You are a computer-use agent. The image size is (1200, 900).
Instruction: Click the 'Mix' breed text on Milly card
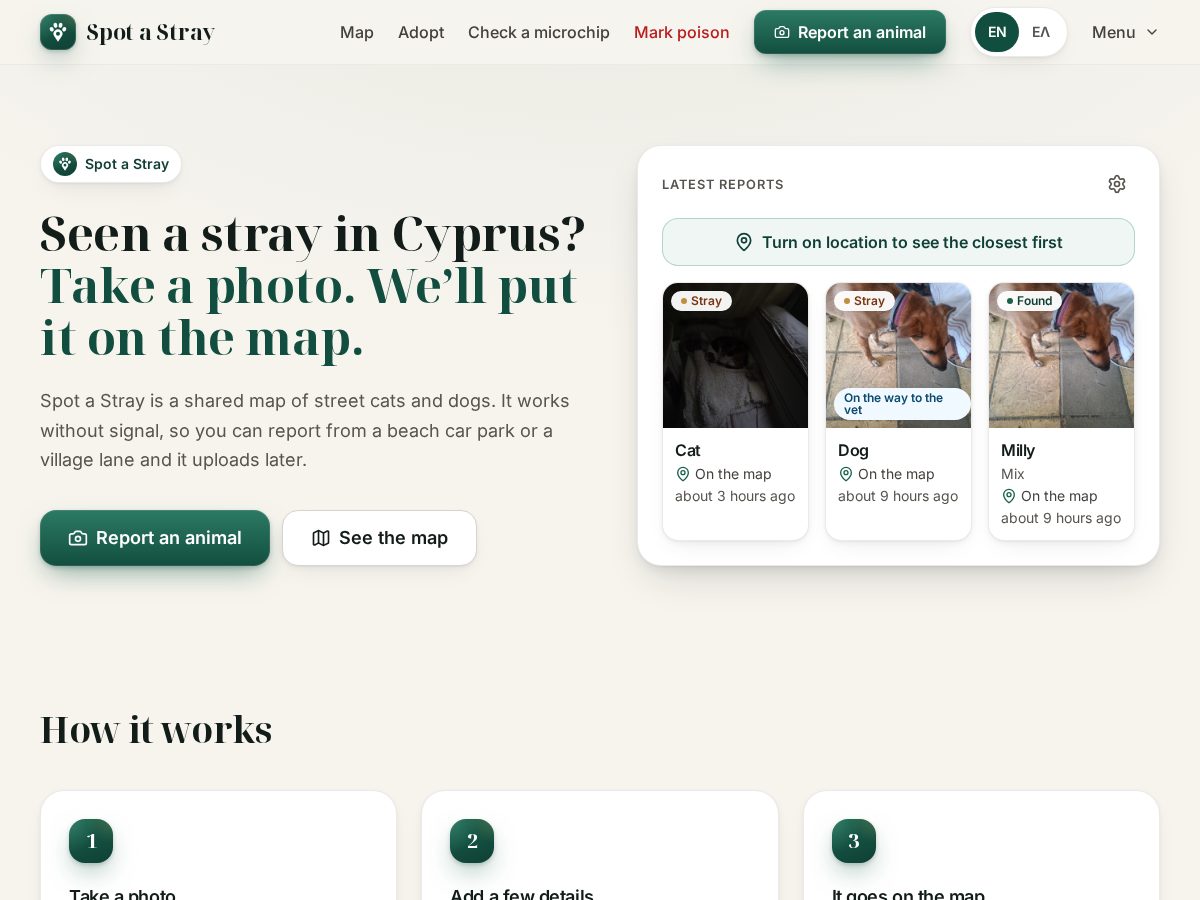pos(1013,474)
